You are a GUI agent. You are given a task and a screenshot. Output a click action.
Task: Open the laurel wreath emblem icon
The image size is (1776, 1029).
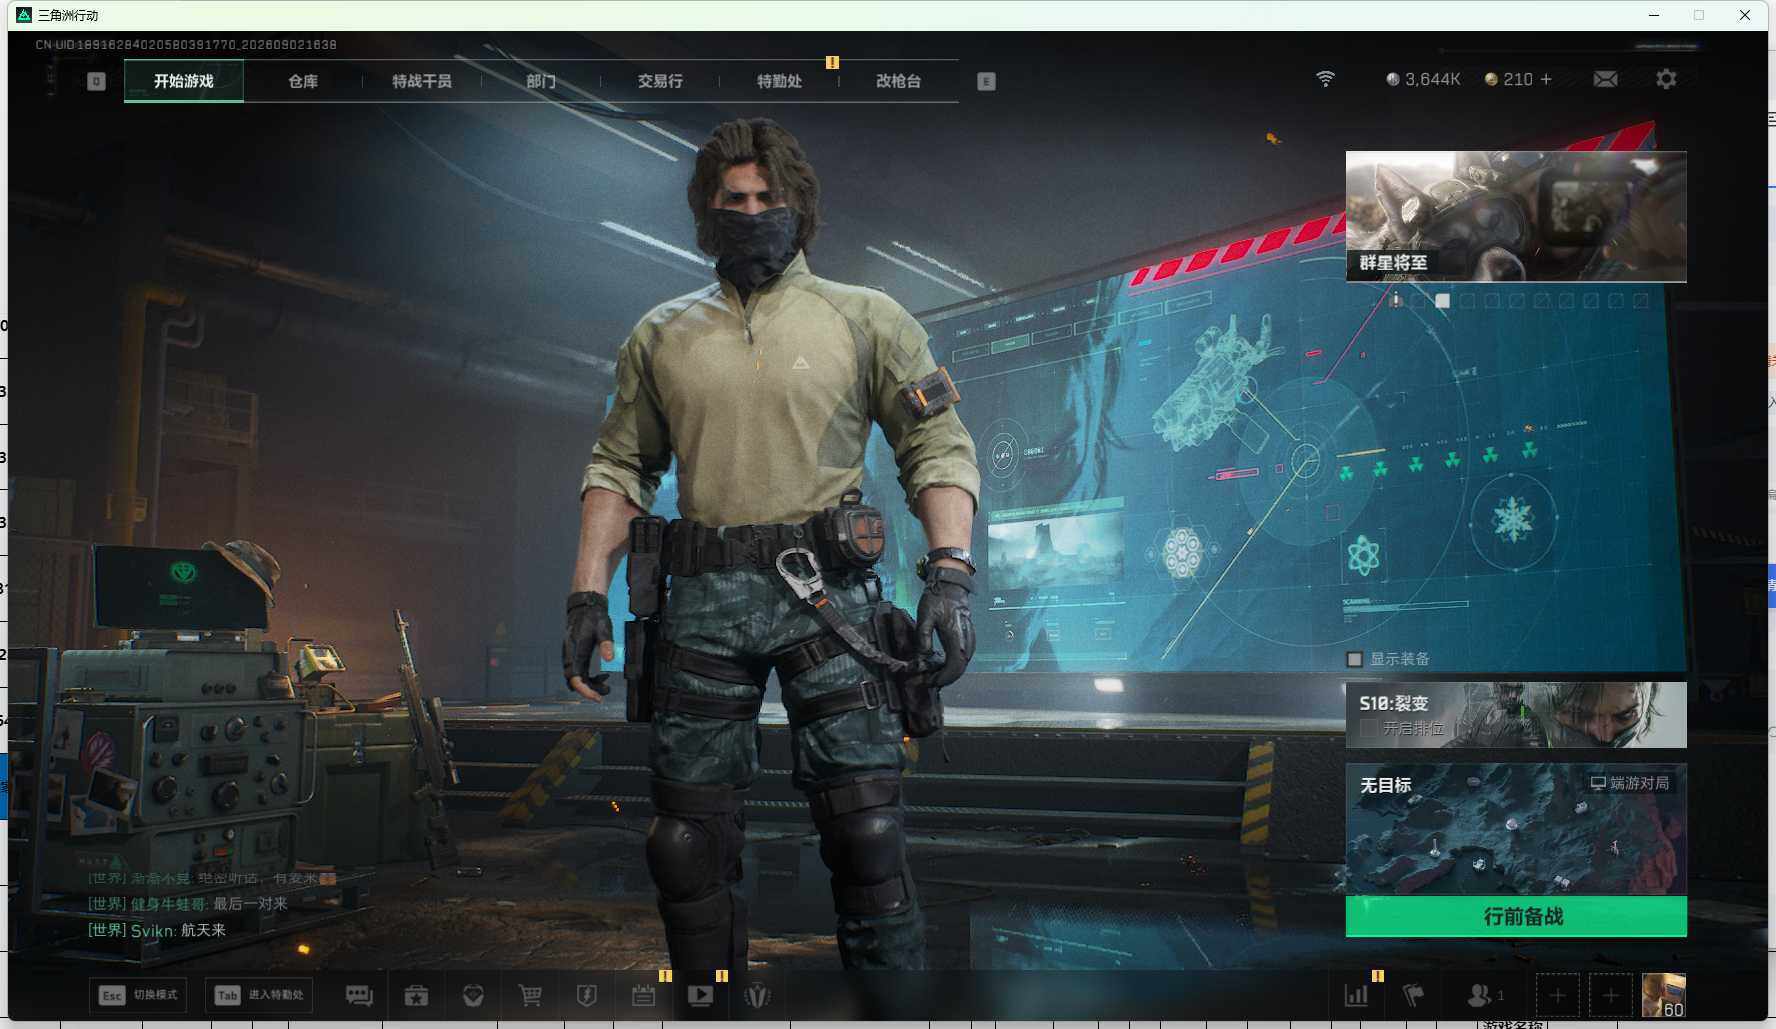758,995
